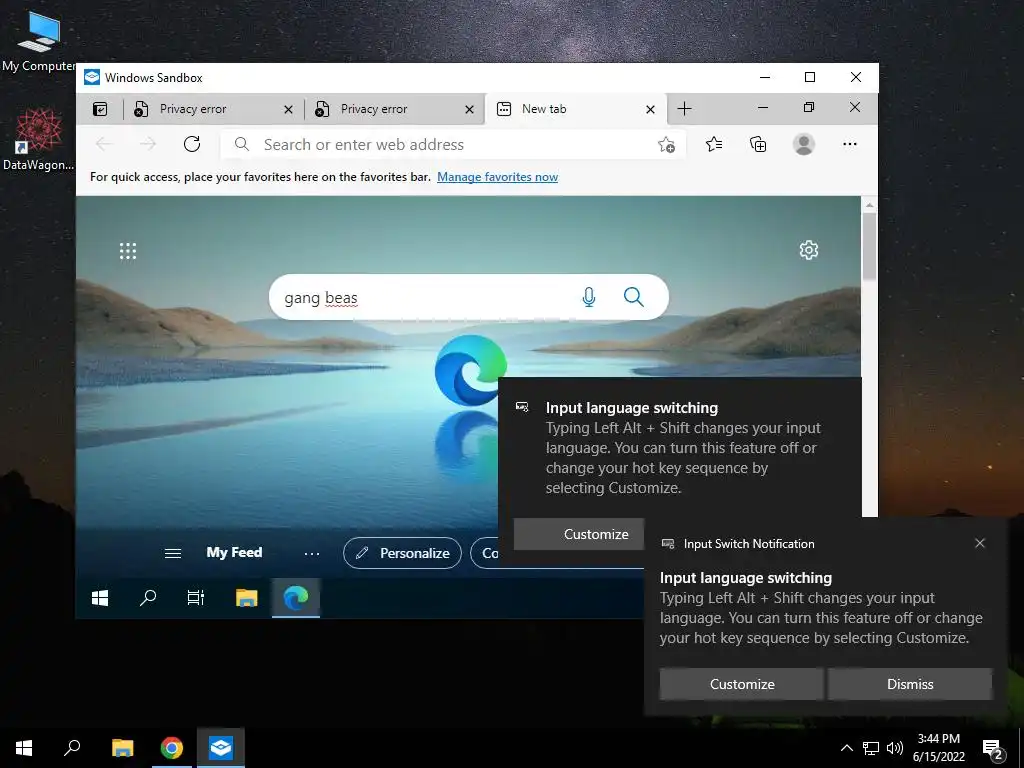Close the first Privacy error tab
The image size is (1024, 768).
click(288, 110)
